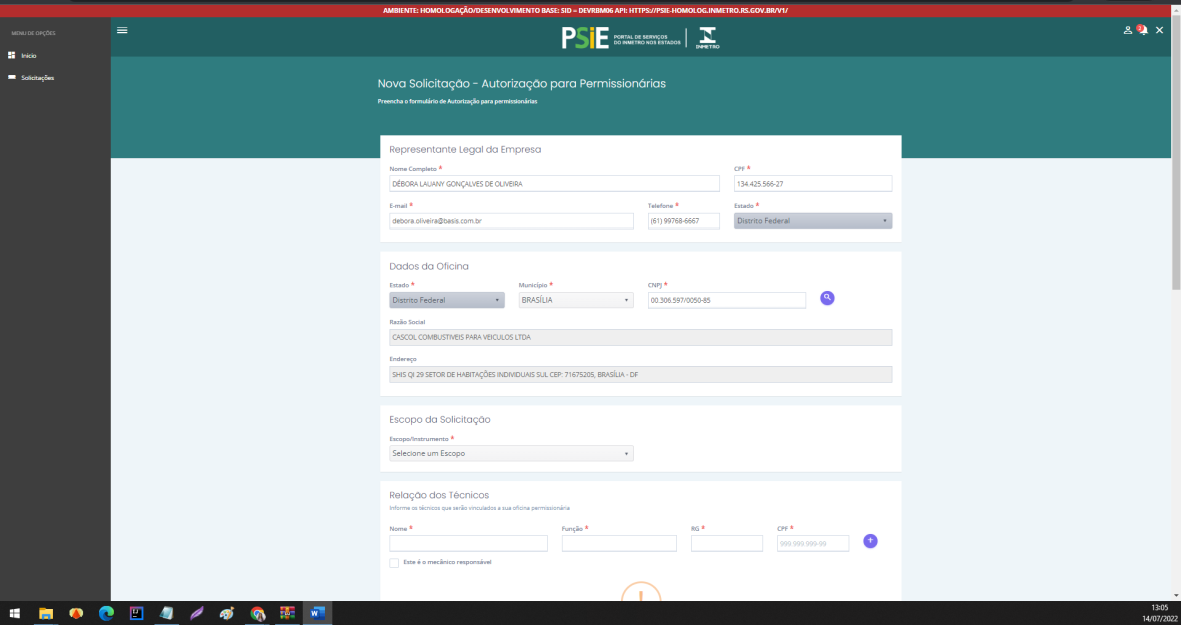Go to Início in sidebar
This screenshot has width=1181, height=625.
(29, 56)
